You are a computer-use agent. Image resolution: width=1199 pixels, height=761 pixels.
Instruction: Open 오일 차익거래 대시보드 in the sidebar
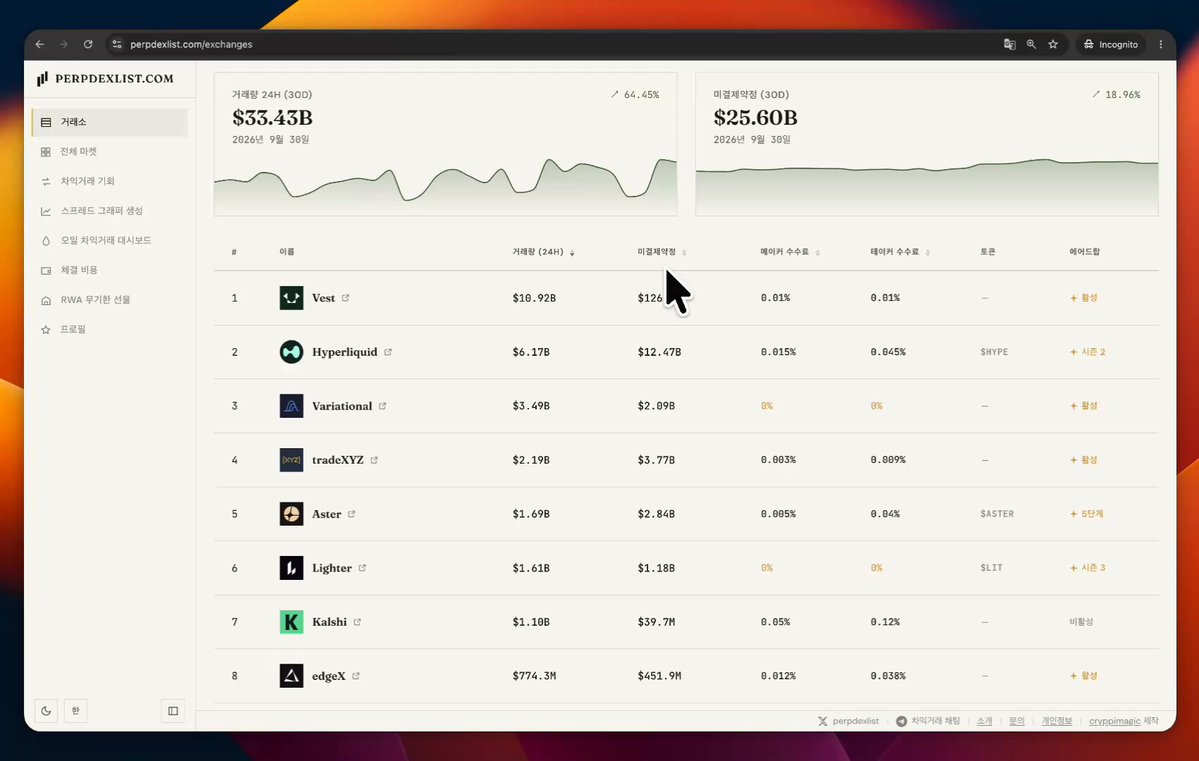click(x=109, y=240)
